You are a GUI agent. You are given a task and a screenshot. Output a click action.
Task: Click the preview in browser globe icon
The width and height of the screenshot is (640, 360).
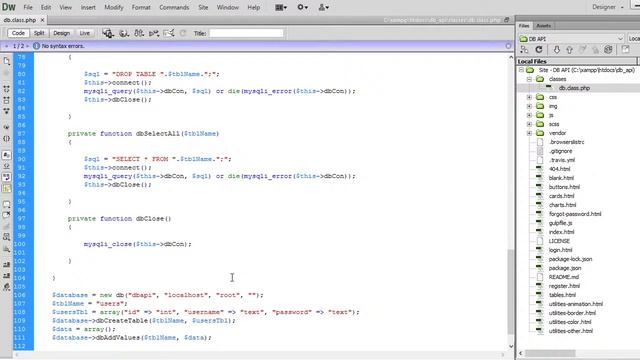pyautogui.click(x=124, y=33)
